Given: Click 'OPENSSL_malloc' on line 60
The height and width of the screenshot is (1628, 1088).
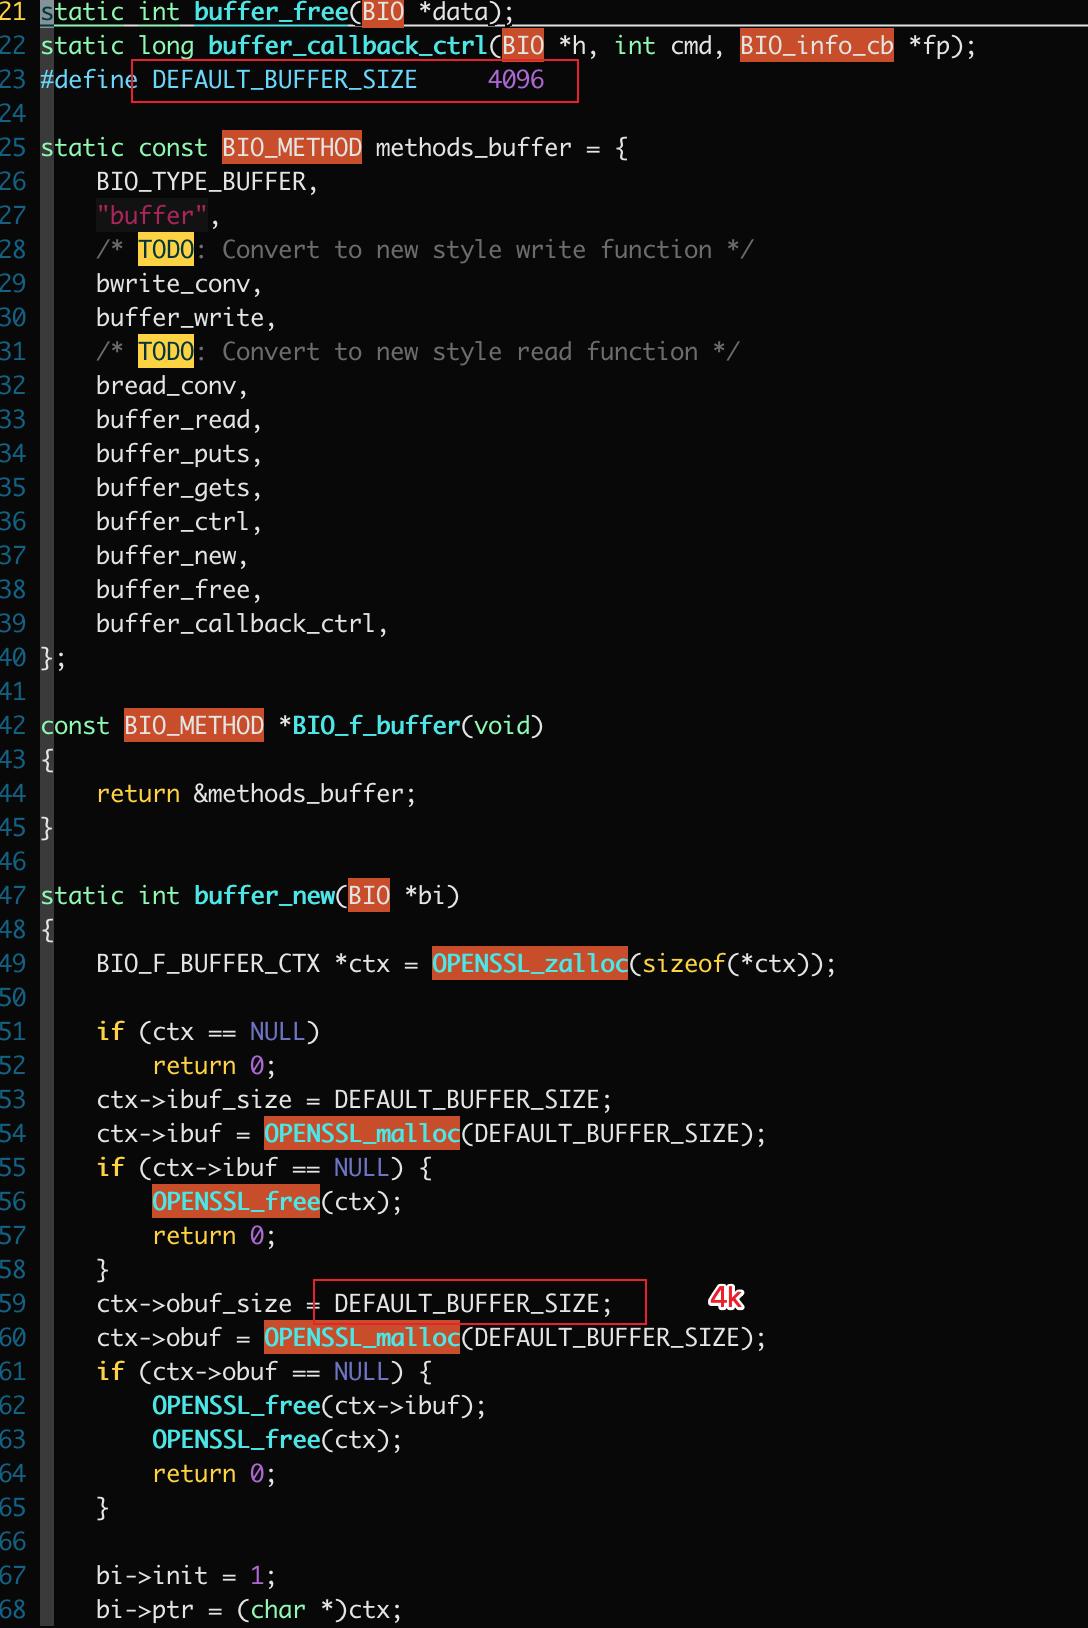Looking at the screenshot, I should click(362, 1338).
